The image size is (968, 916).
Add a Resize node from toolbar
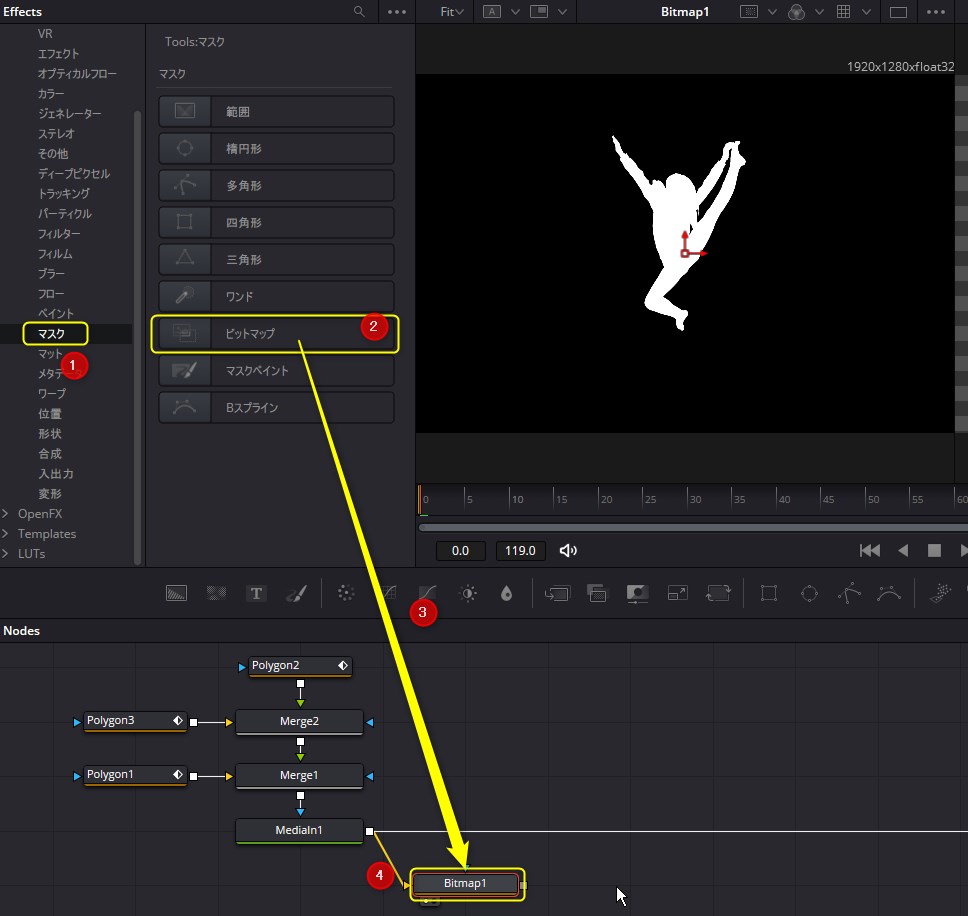(677, 594)
